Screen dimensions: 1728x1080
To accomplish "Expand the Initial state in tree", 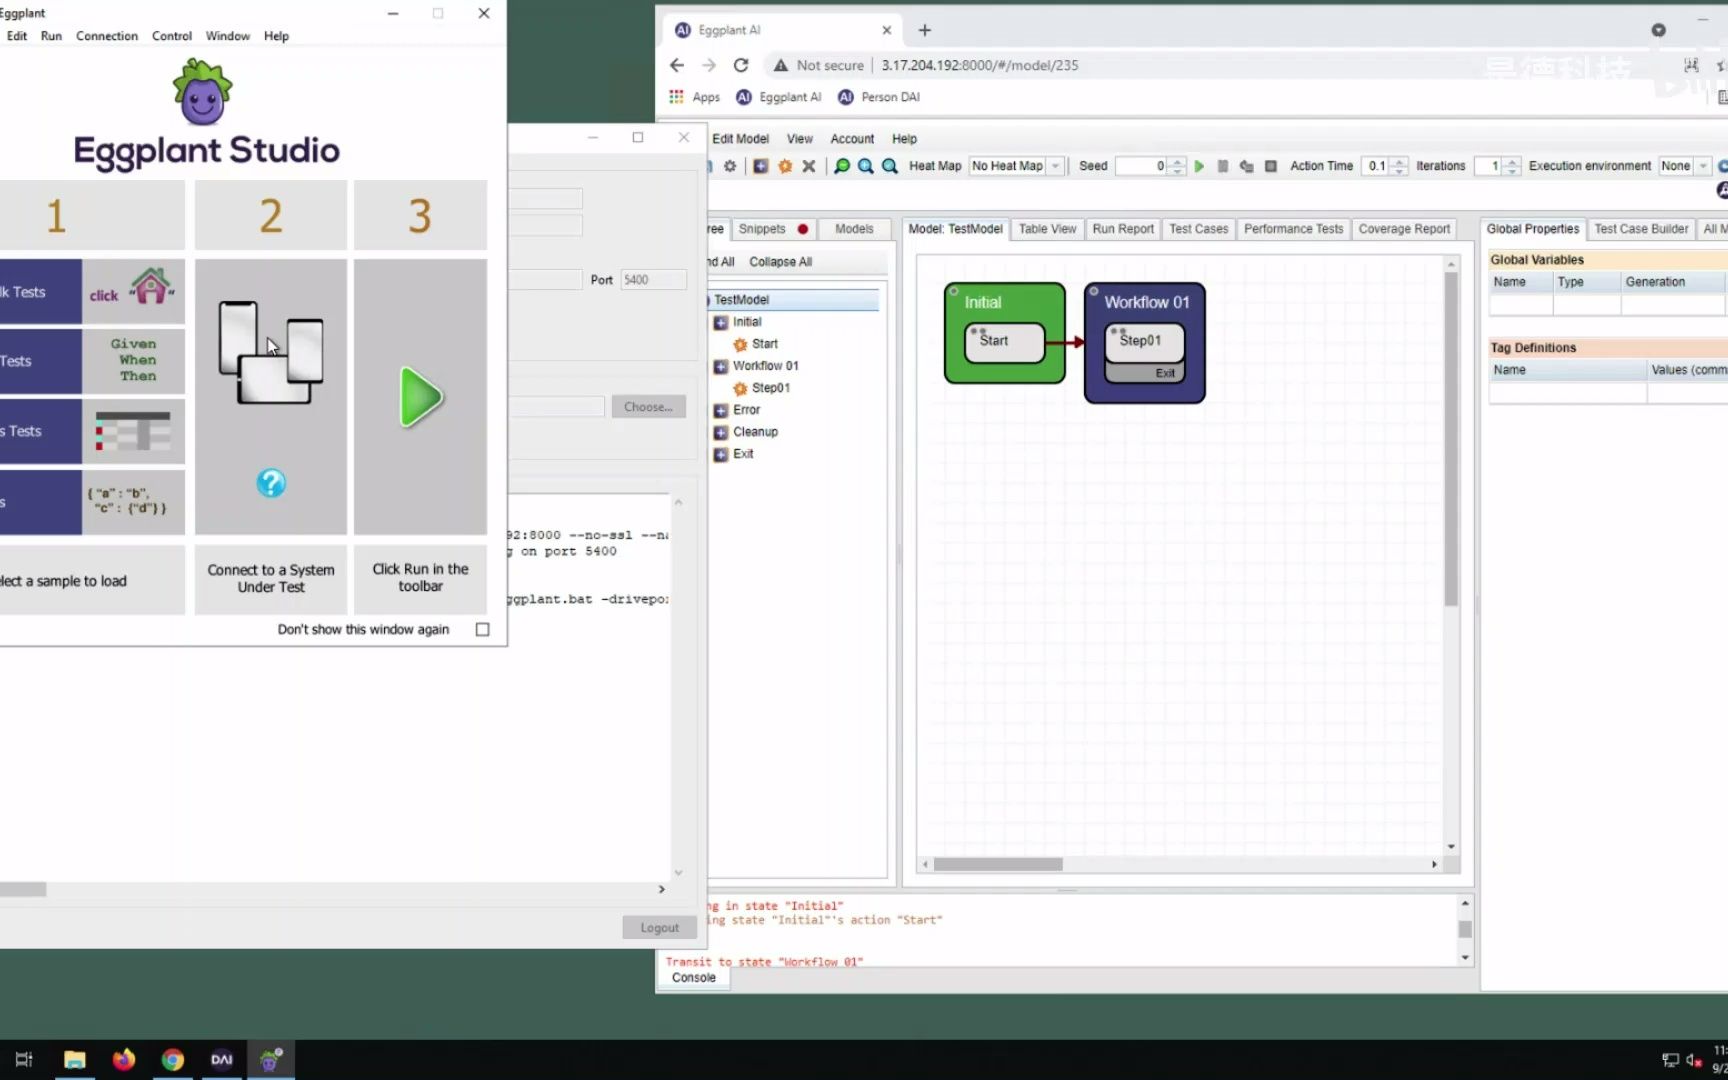I will (x=721, y=322).
